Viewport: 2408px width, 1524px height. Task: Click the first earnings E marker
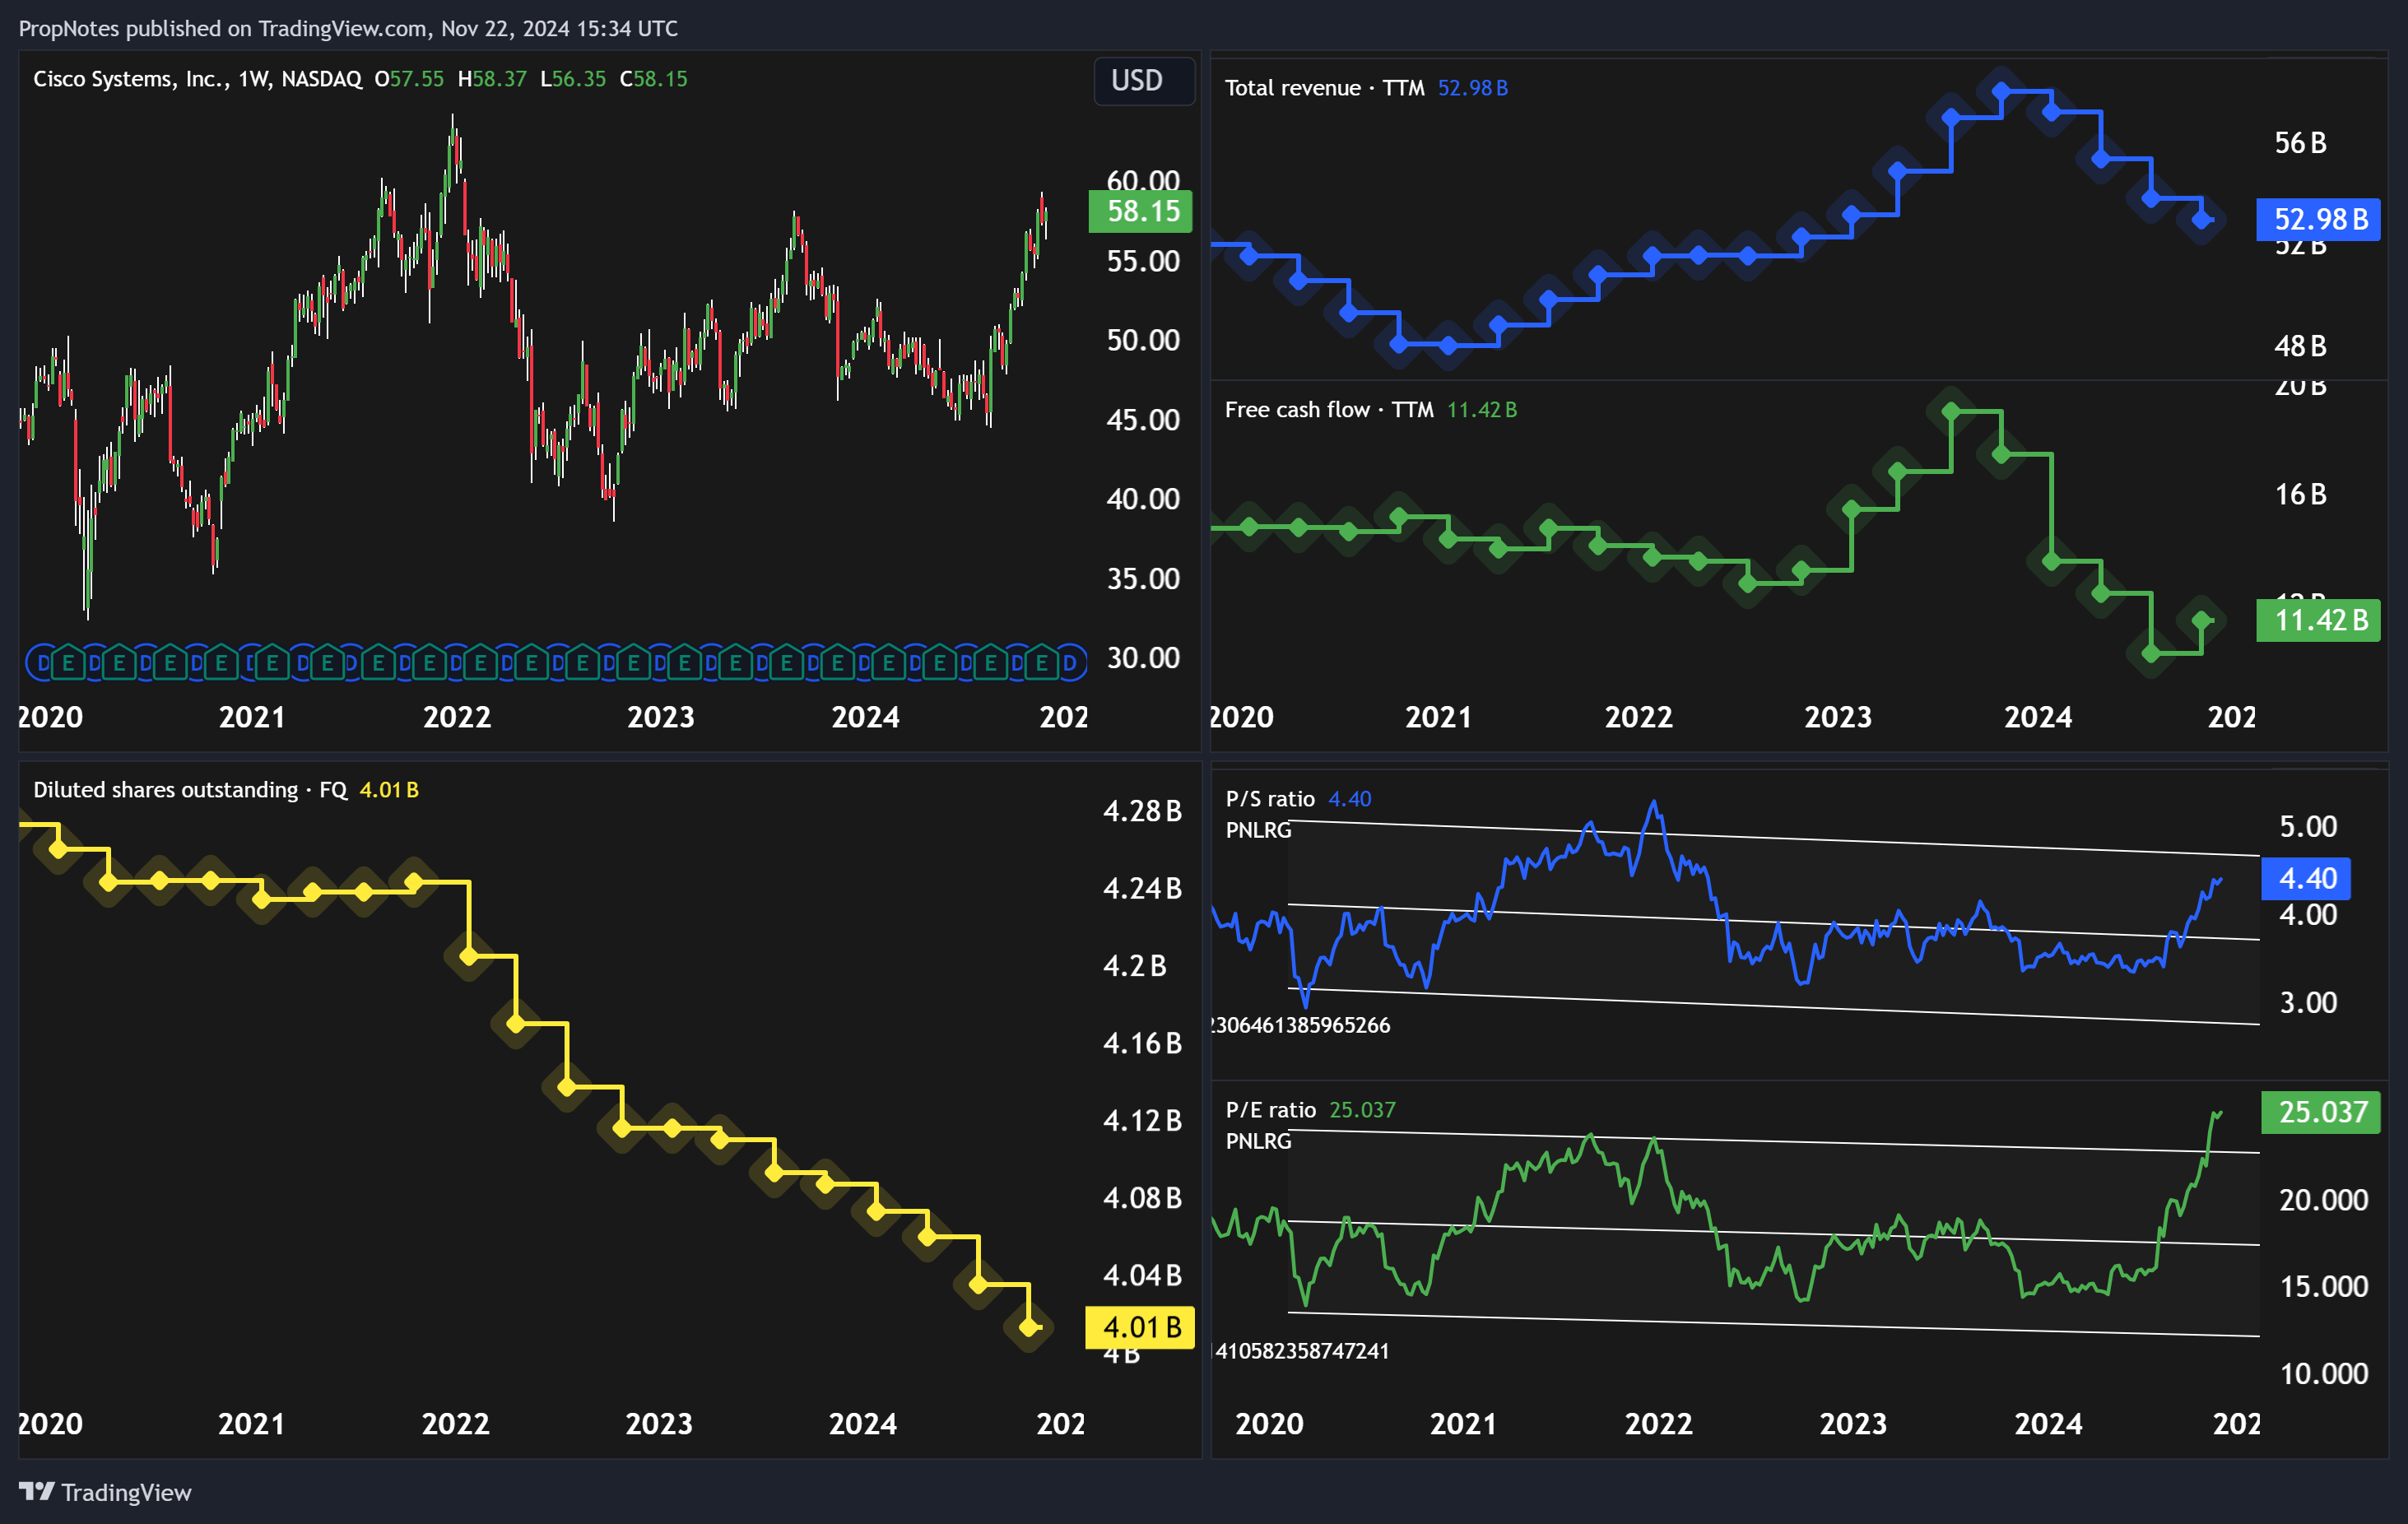[x=68, y=663]
